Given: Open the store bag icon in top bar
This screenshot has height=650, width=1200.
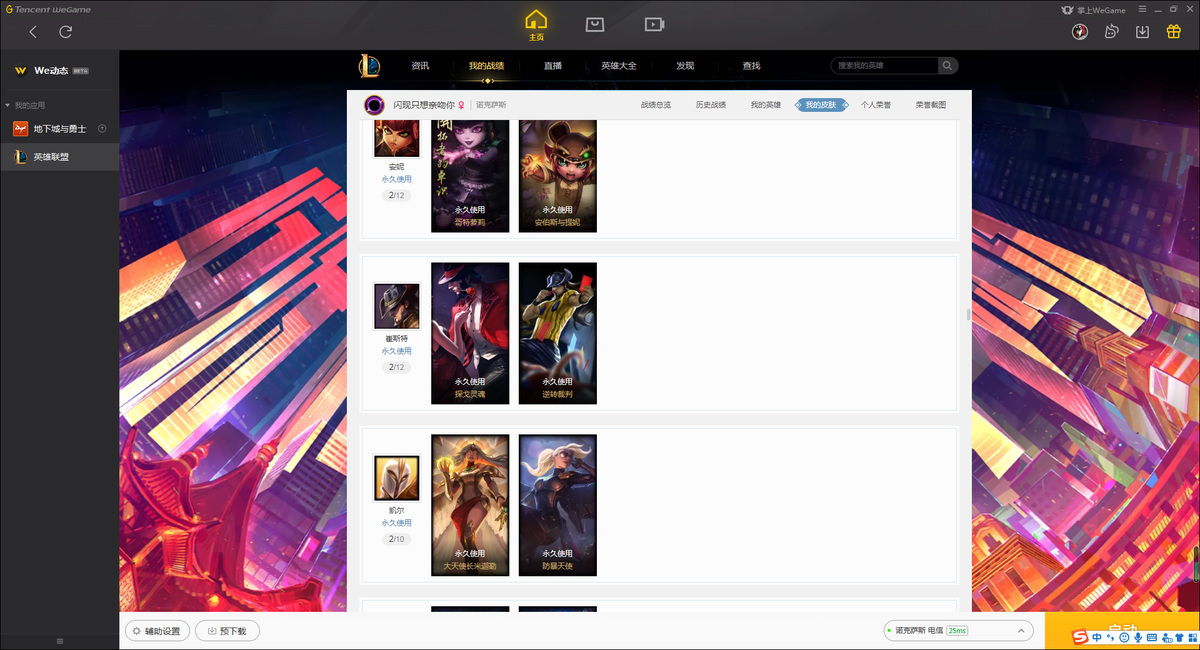Looking at the screenshot, I should [x=595, y=24].
